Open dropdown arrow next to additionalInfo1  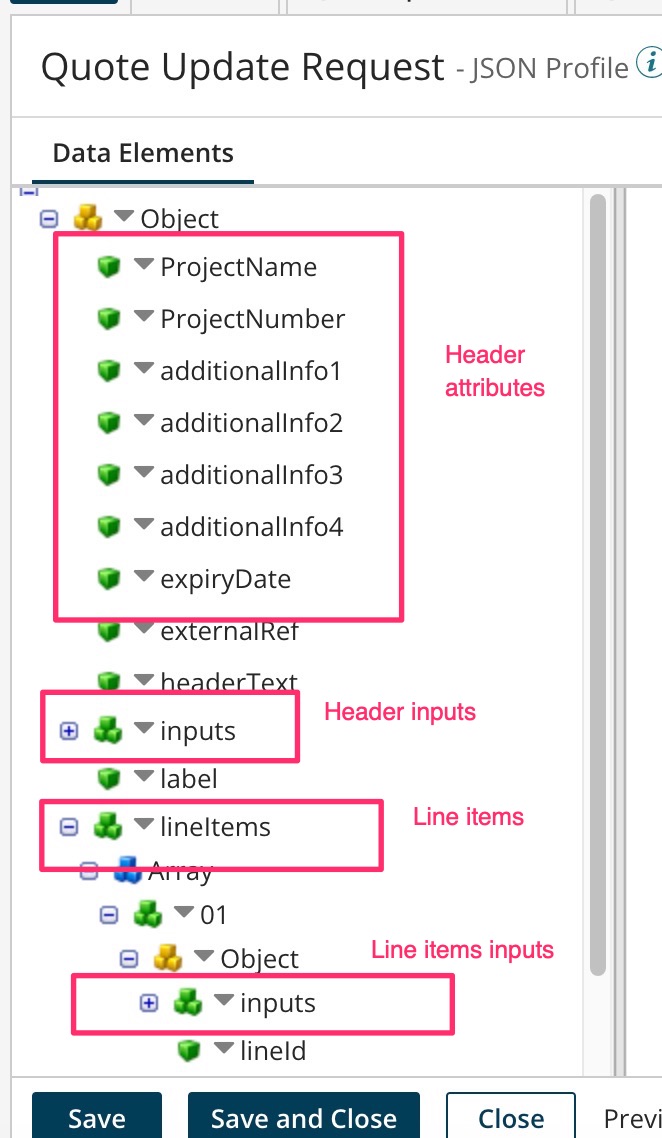[x=144, y=369]
